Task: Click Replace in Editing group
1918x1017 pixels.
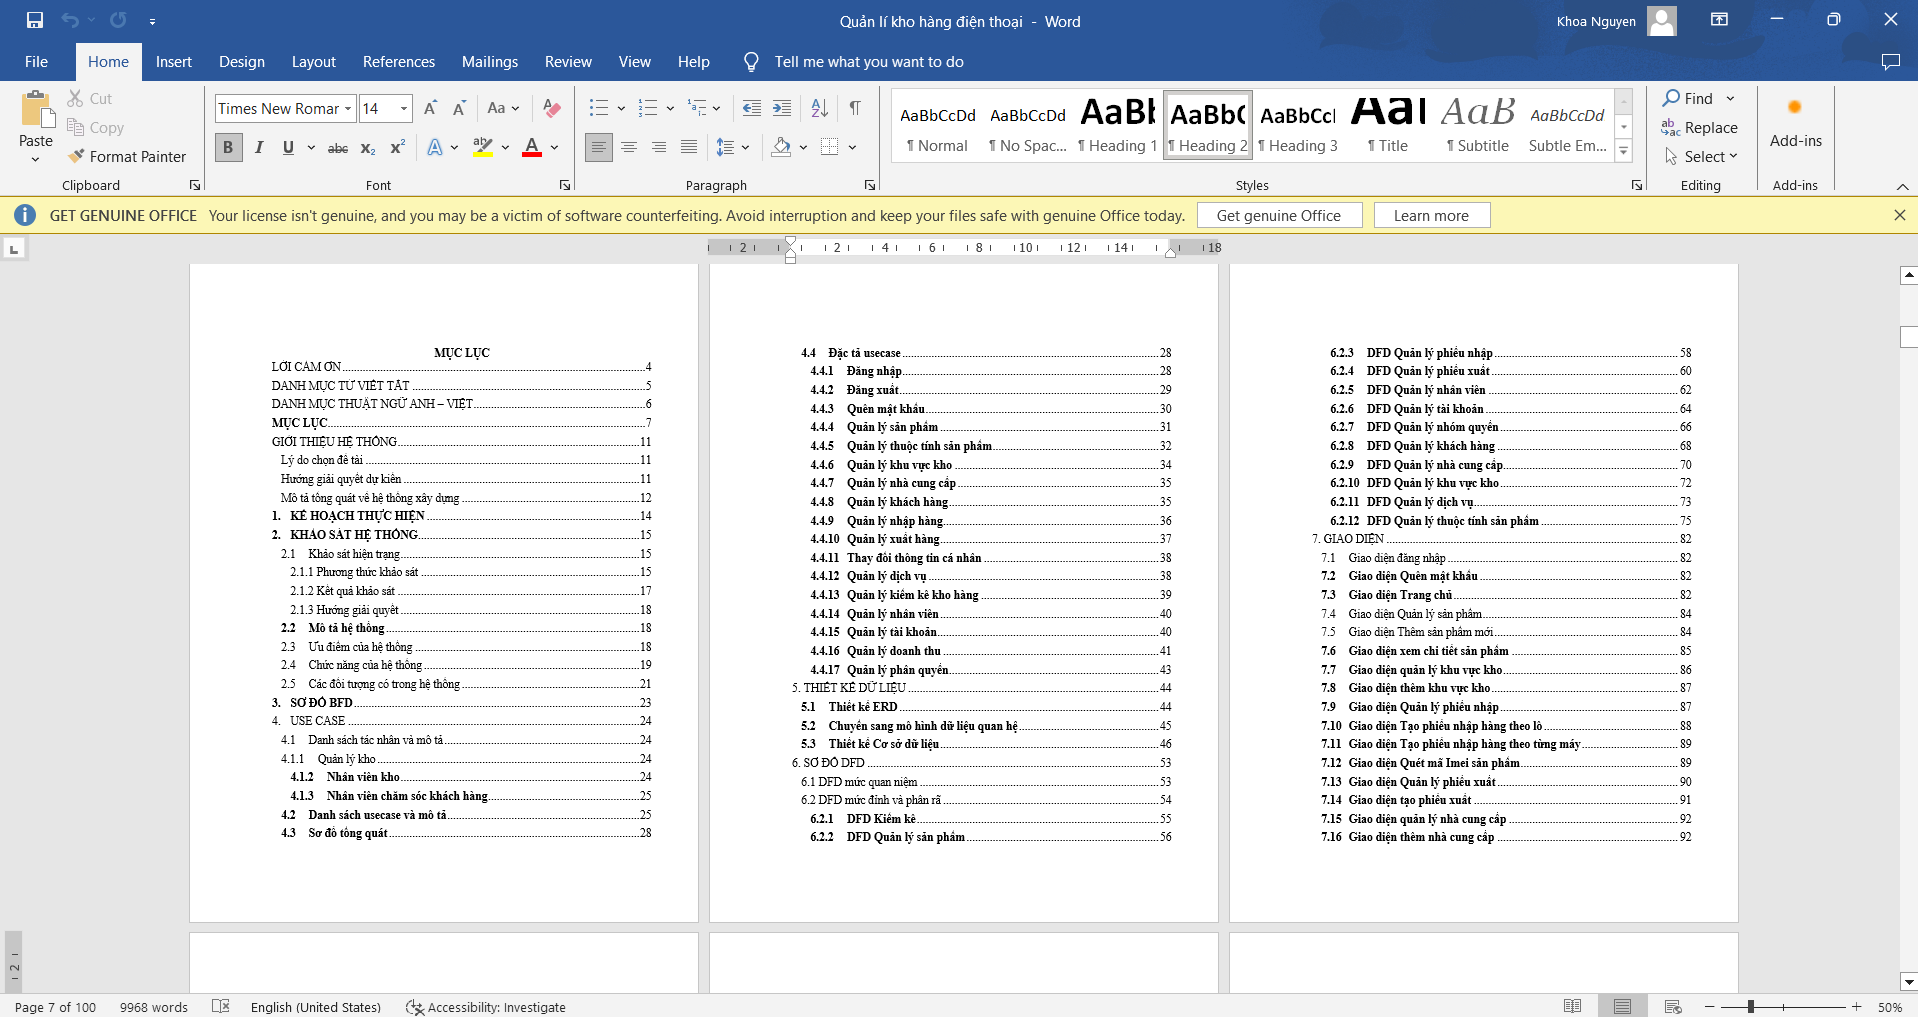Action: pyautogui.click(x=1700, y=127)
